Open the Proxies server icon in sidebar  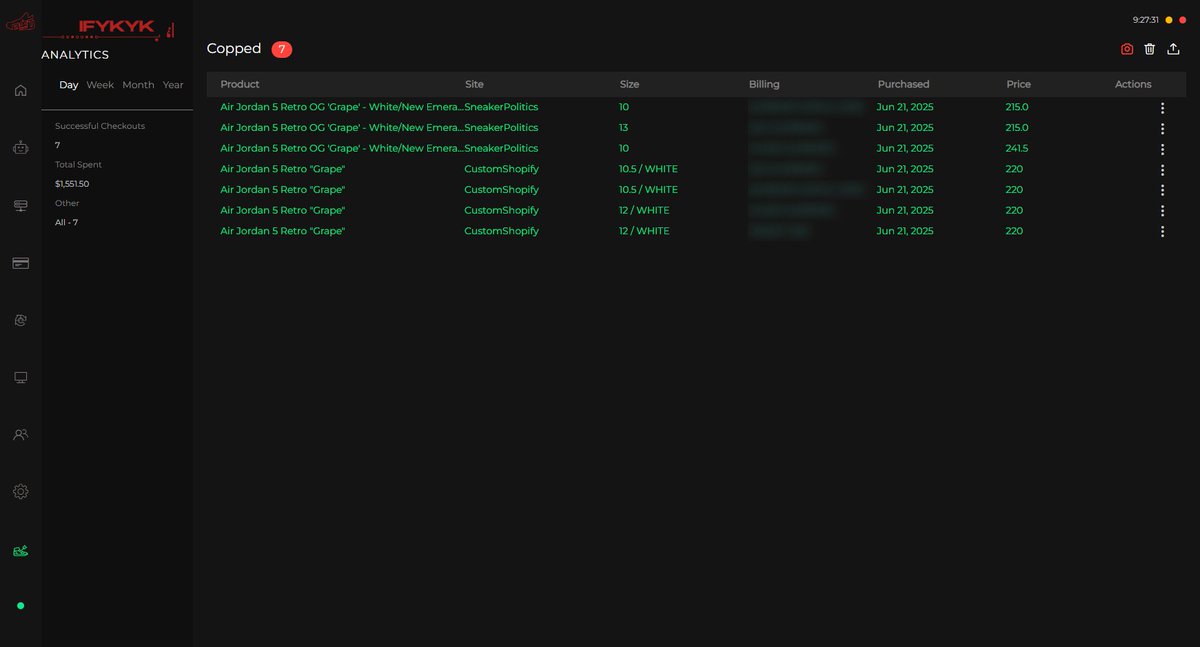click(20, 205)
